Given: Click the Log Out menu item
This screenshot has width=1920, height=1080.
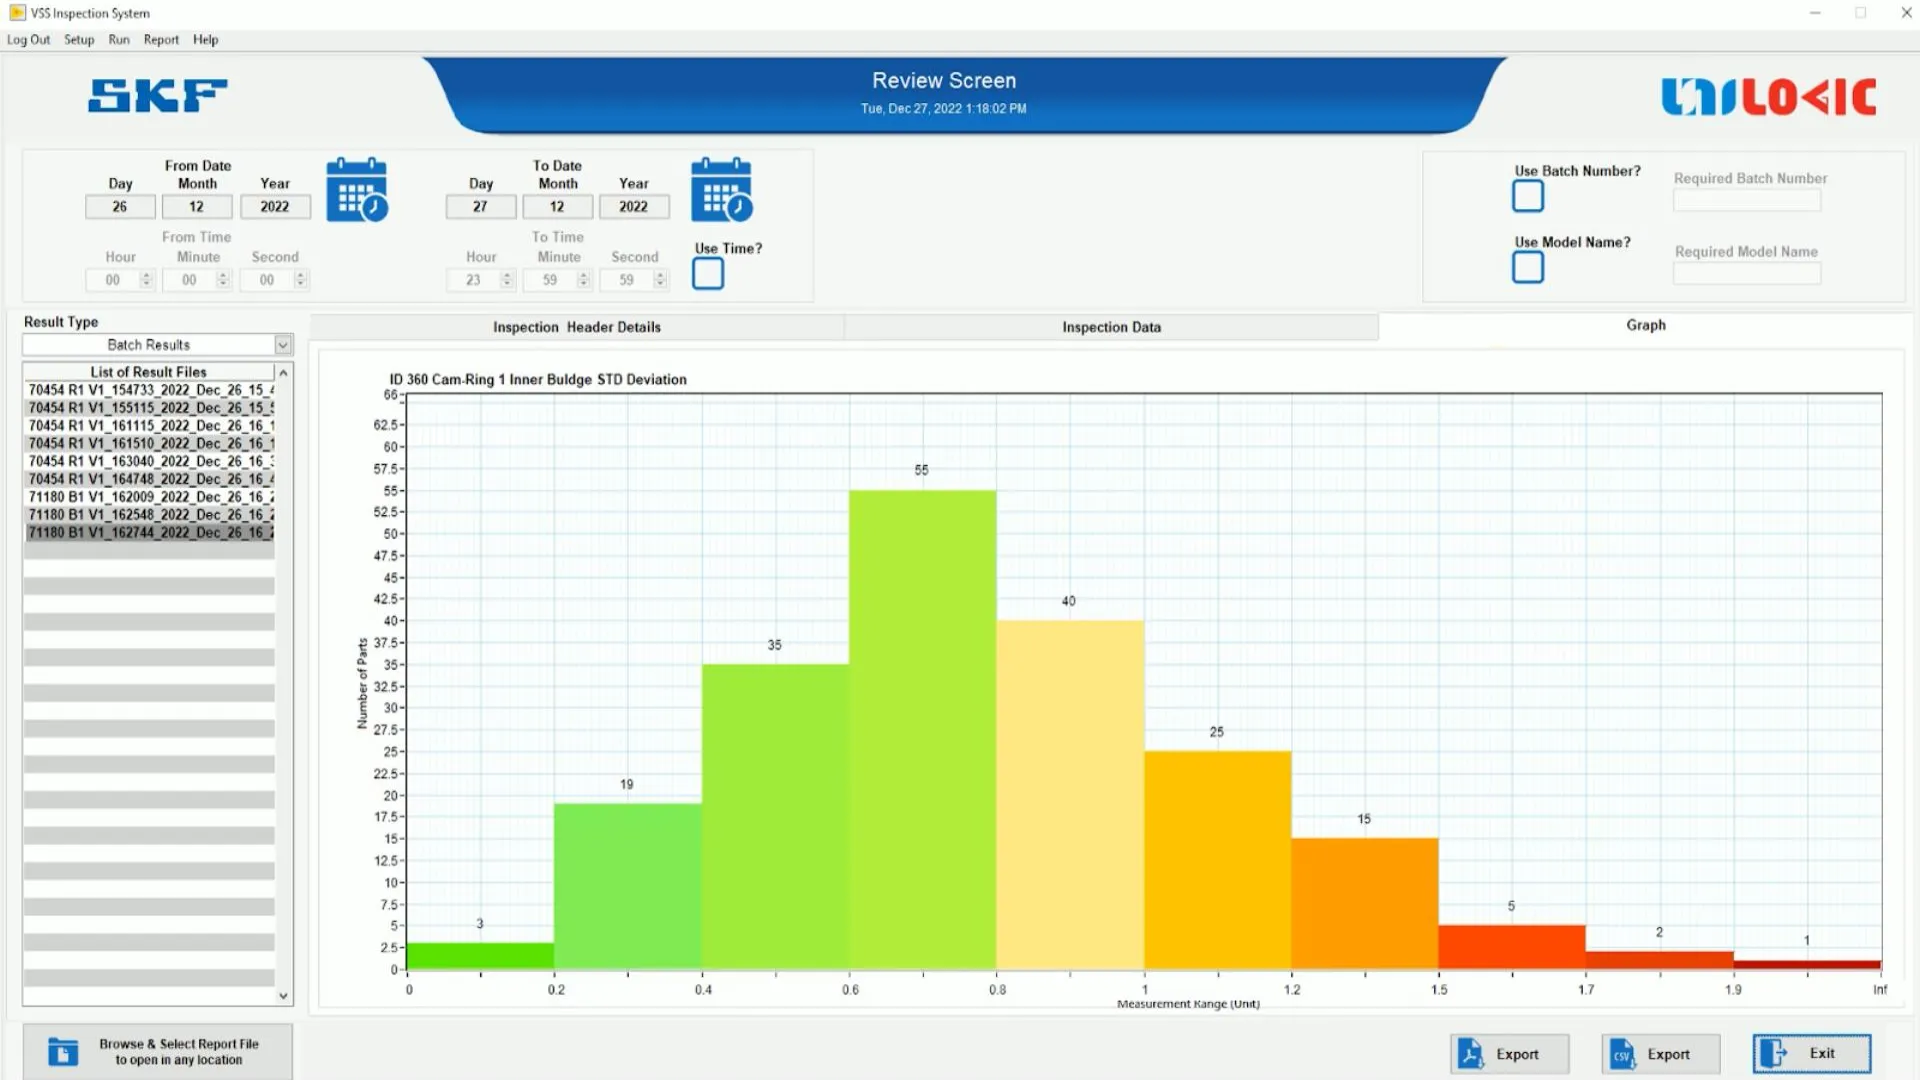Looking at the screenshot, I should pos(28,40).
